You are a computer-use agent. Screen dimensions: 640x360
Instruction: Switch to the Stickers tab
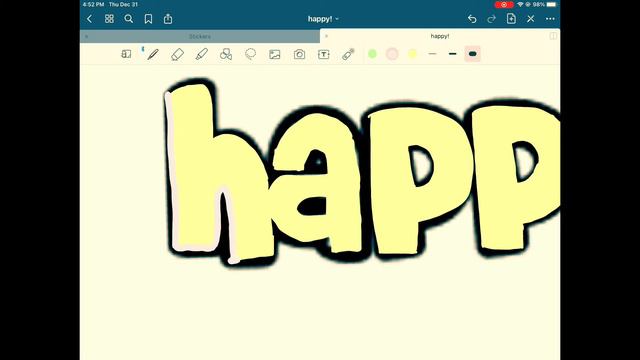coord(200,36)
